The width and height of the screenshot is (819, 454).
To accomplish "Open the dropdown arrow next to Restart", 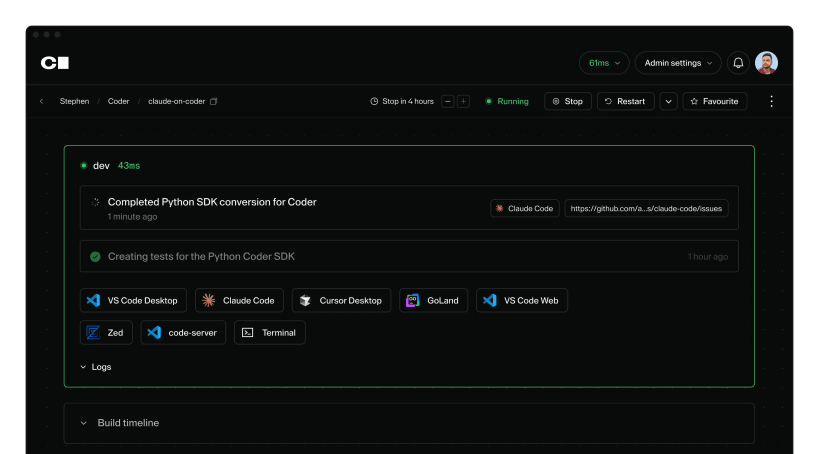I will (x=669, y=101).
